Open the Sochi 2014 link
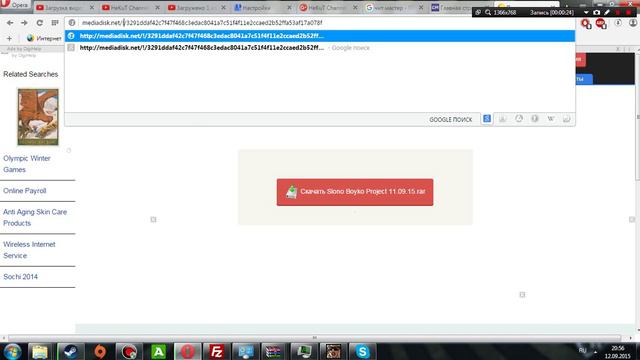The image size is (640, 360). (x=20, y=277)
